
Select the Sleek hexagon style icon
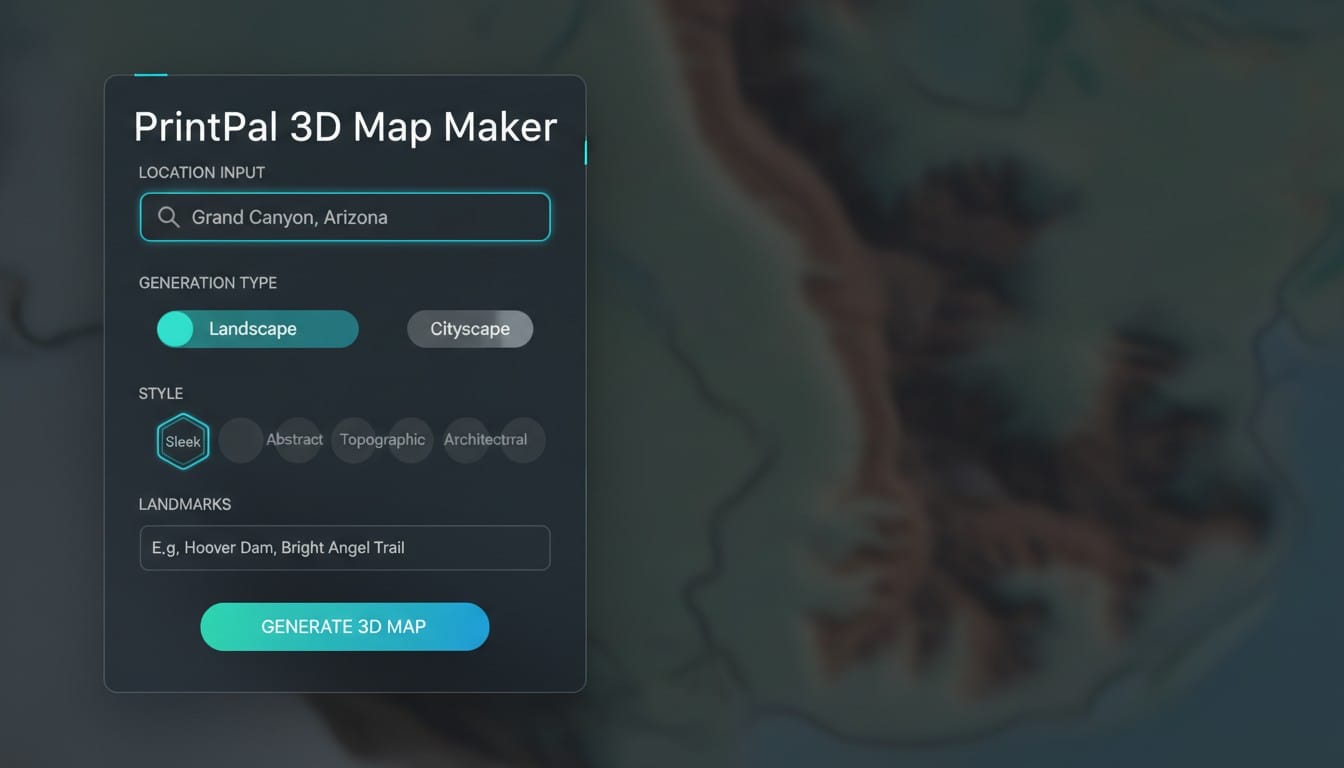[183, 441]
